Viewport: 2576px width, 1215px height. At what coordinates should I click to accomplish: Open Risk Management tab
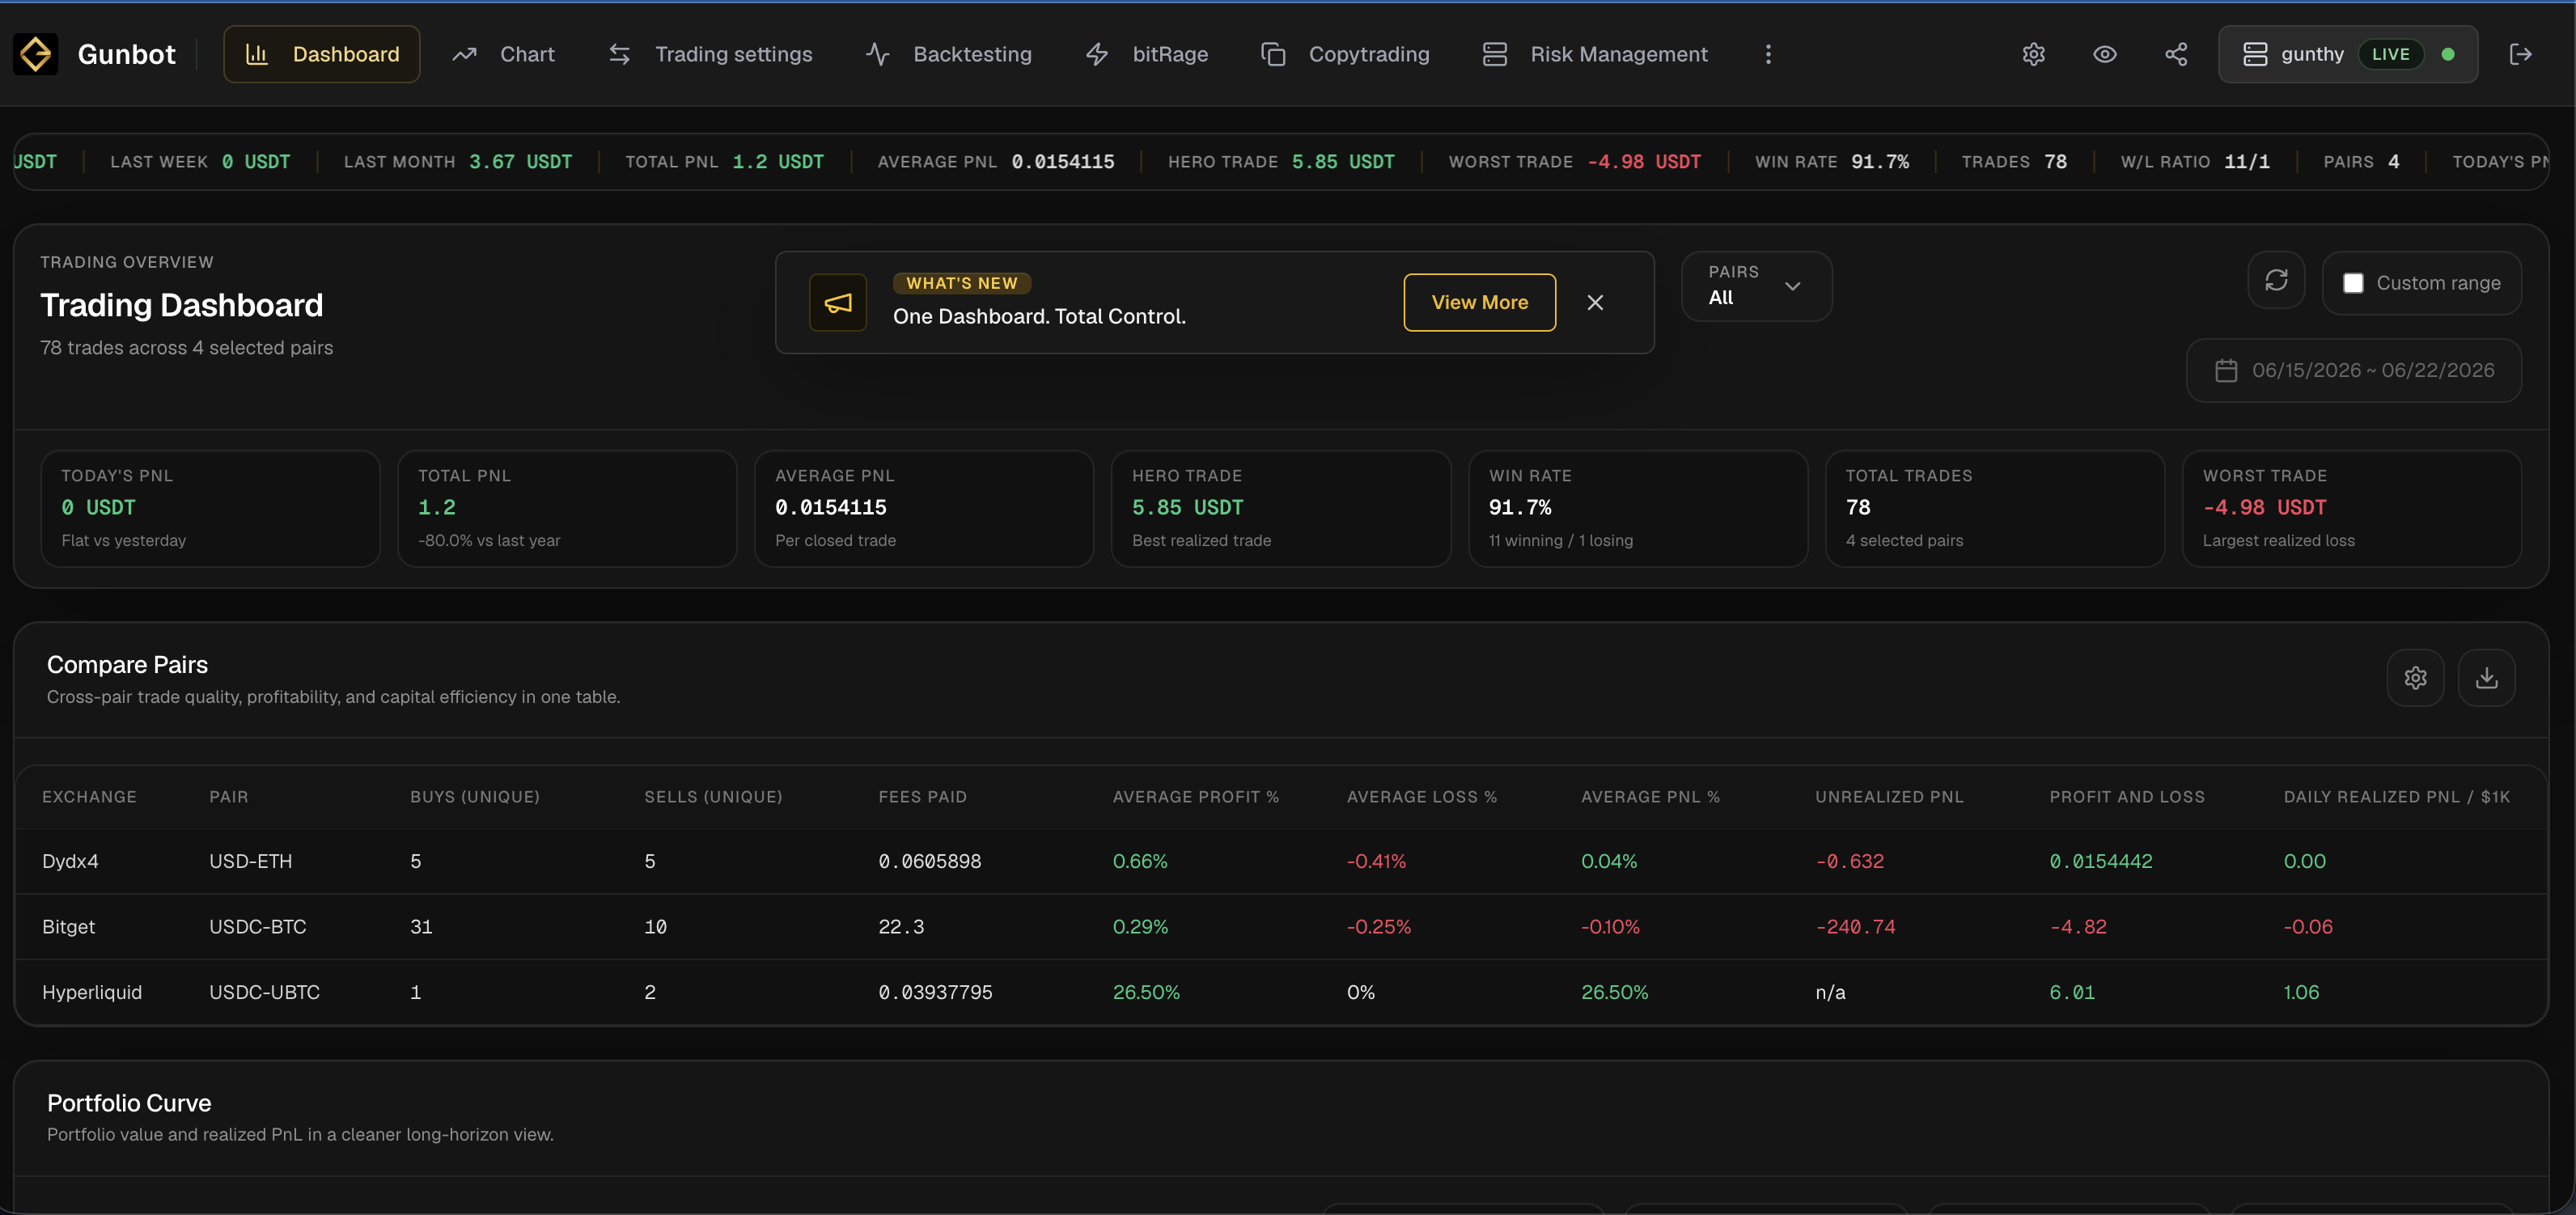point(1595,54)
